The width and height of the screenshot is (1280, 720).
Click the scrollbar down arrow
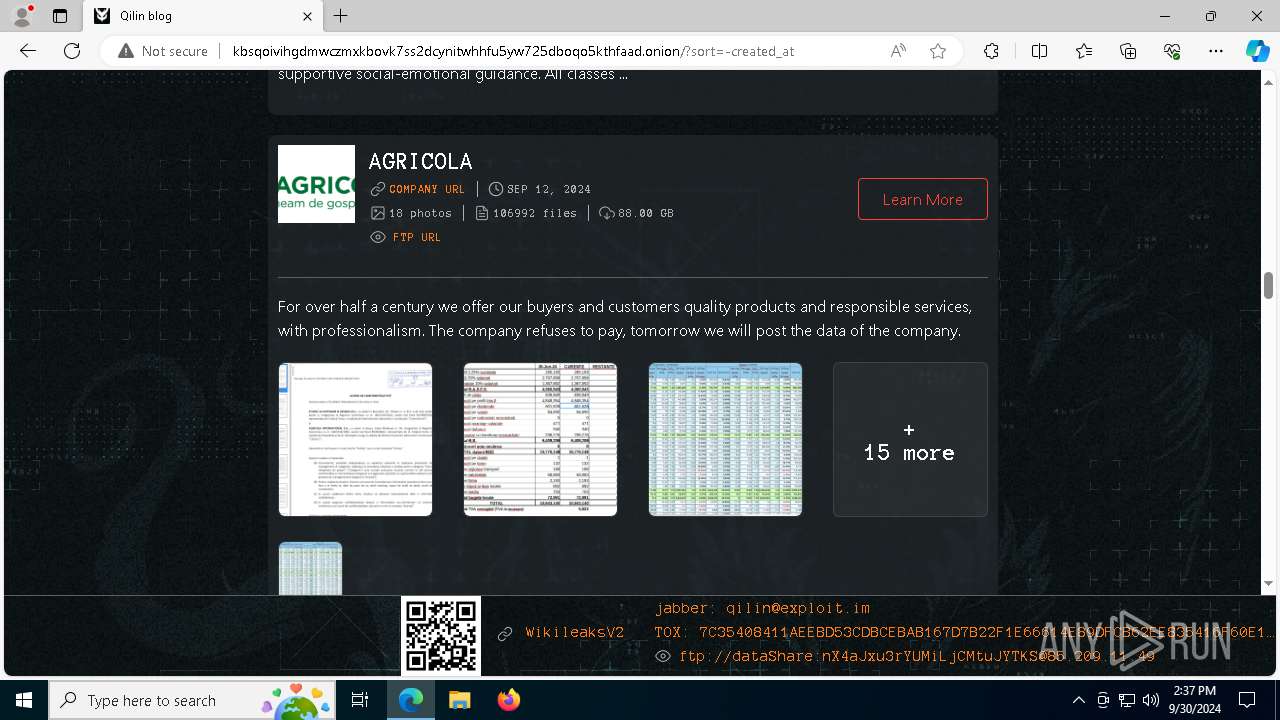[x=1269, y=584]
